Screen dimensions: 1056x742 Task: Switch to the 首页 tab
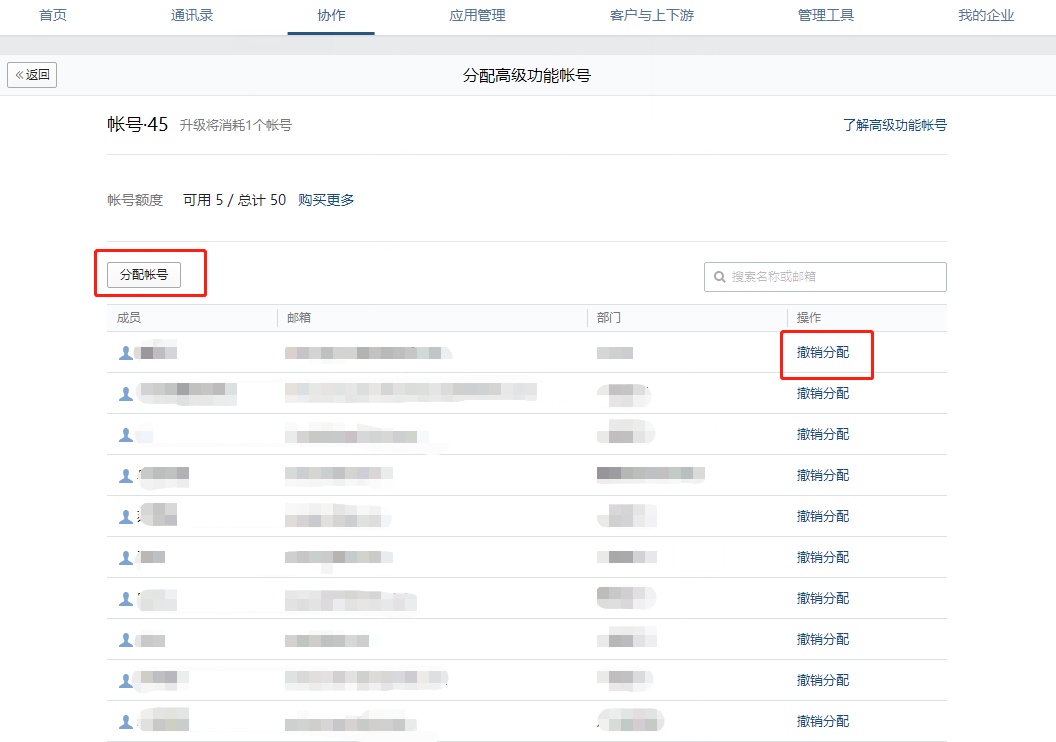tap(53, 16)
